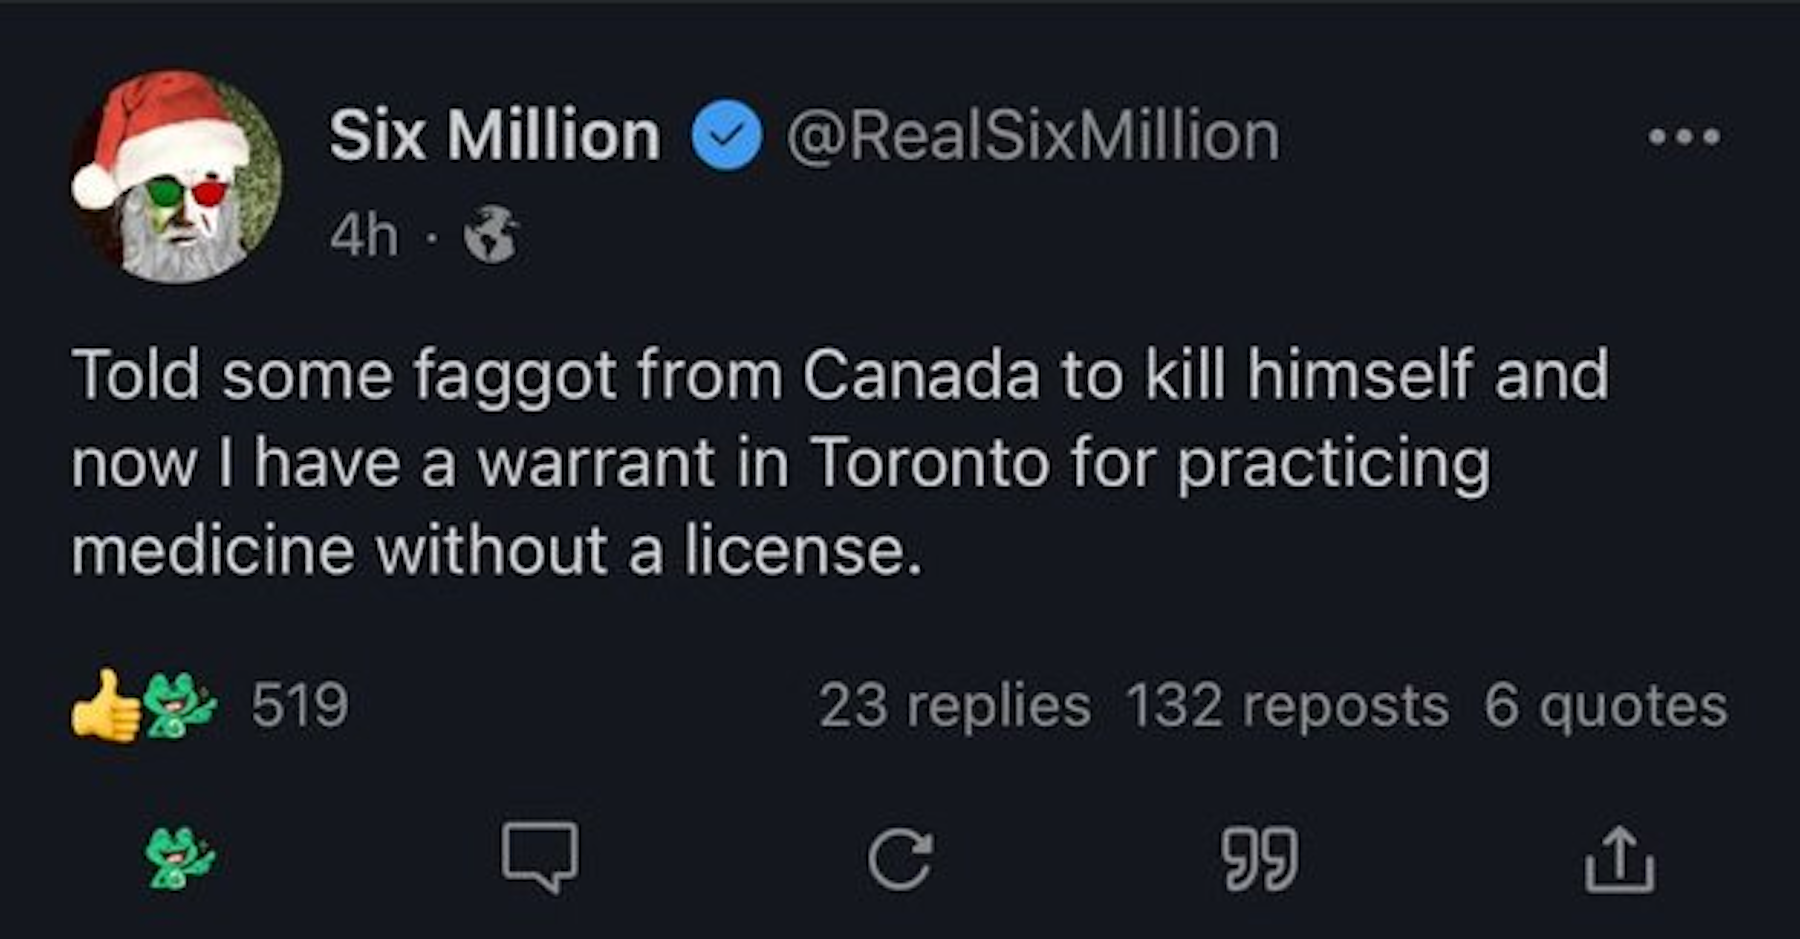
Task: Click the word Toronto in the post
Action: 929,463
